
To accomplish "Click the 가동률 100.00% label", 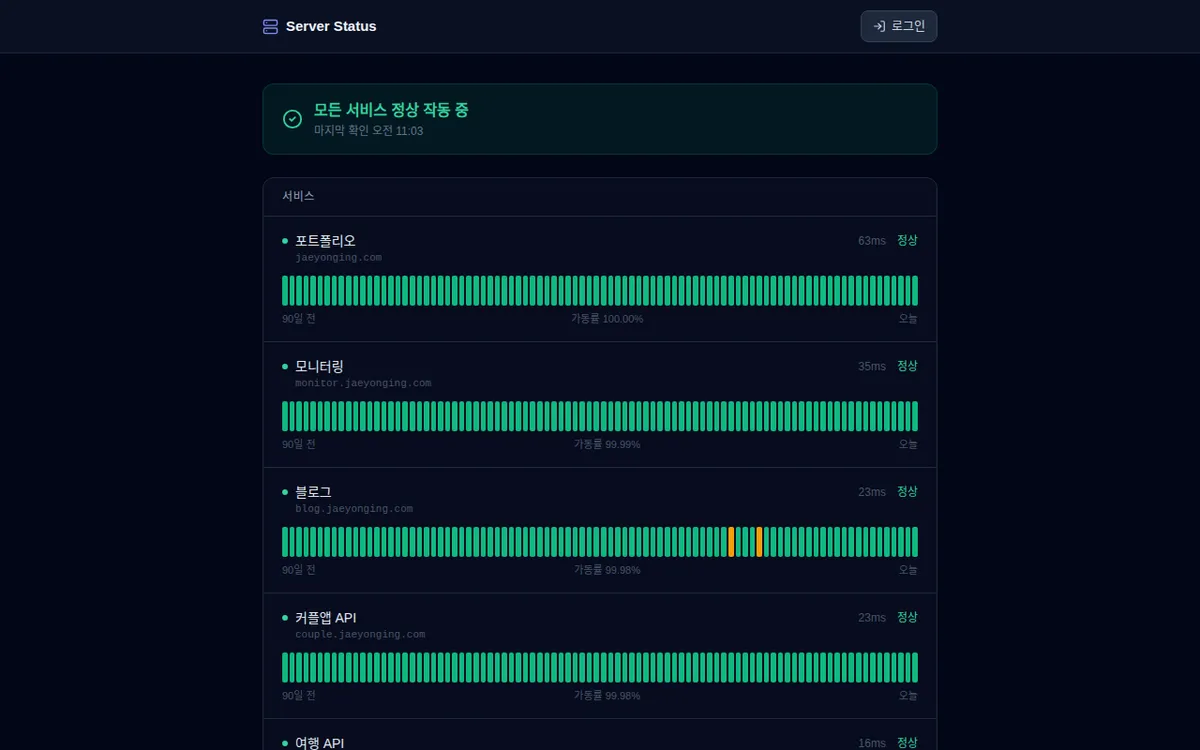I will [x=607, y=319].
